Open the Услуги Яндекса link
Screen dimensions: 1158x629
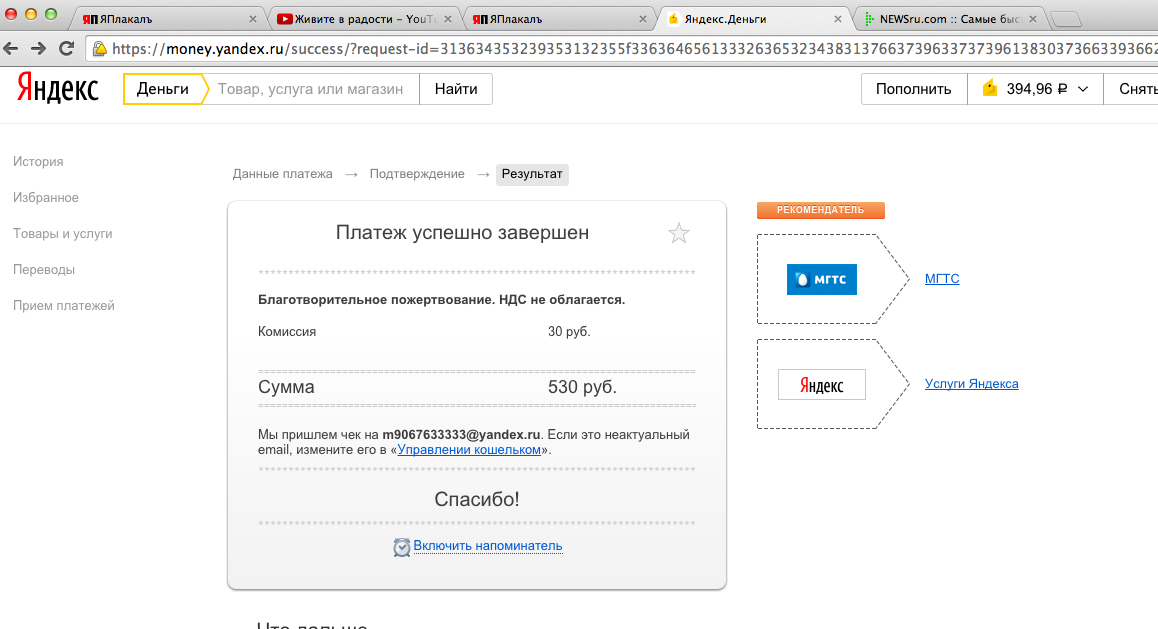point(971,384)
